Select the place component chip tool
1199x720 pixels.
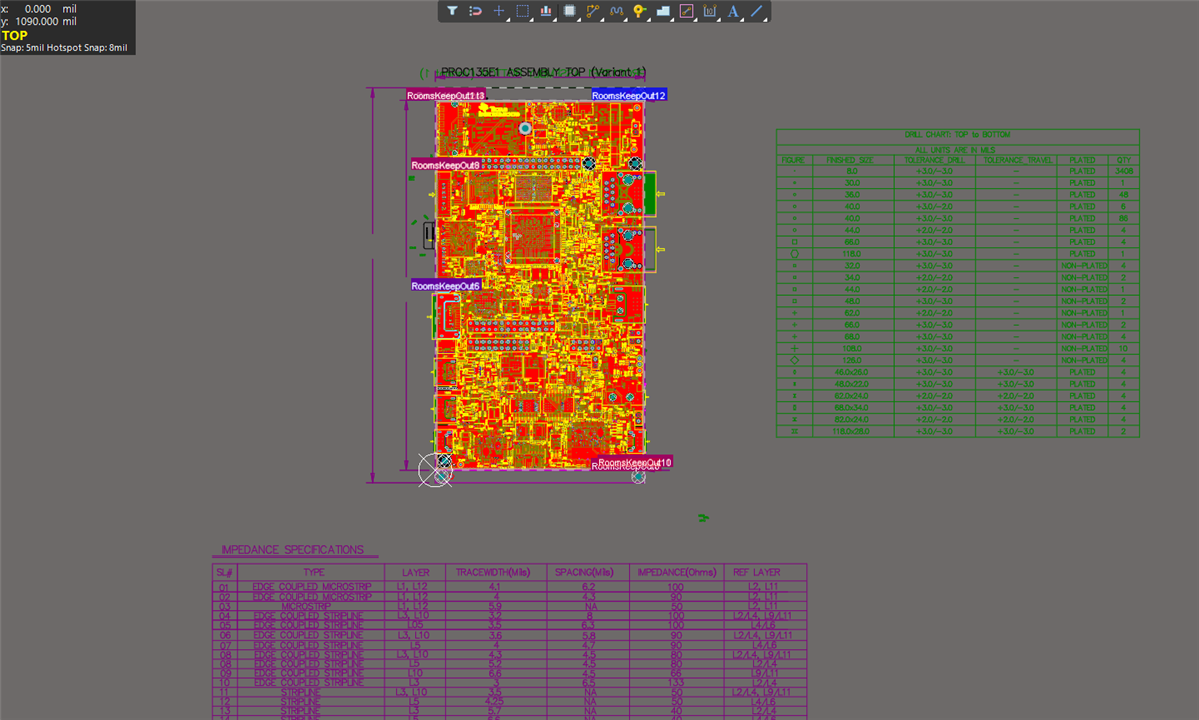[x=570, y=11]
